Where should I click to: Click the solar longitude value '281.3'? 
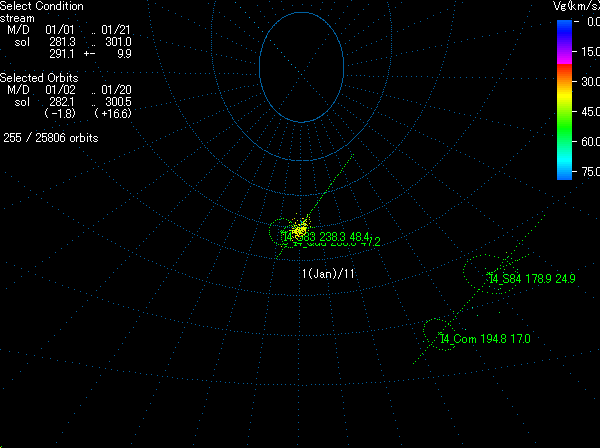(62, 42)
